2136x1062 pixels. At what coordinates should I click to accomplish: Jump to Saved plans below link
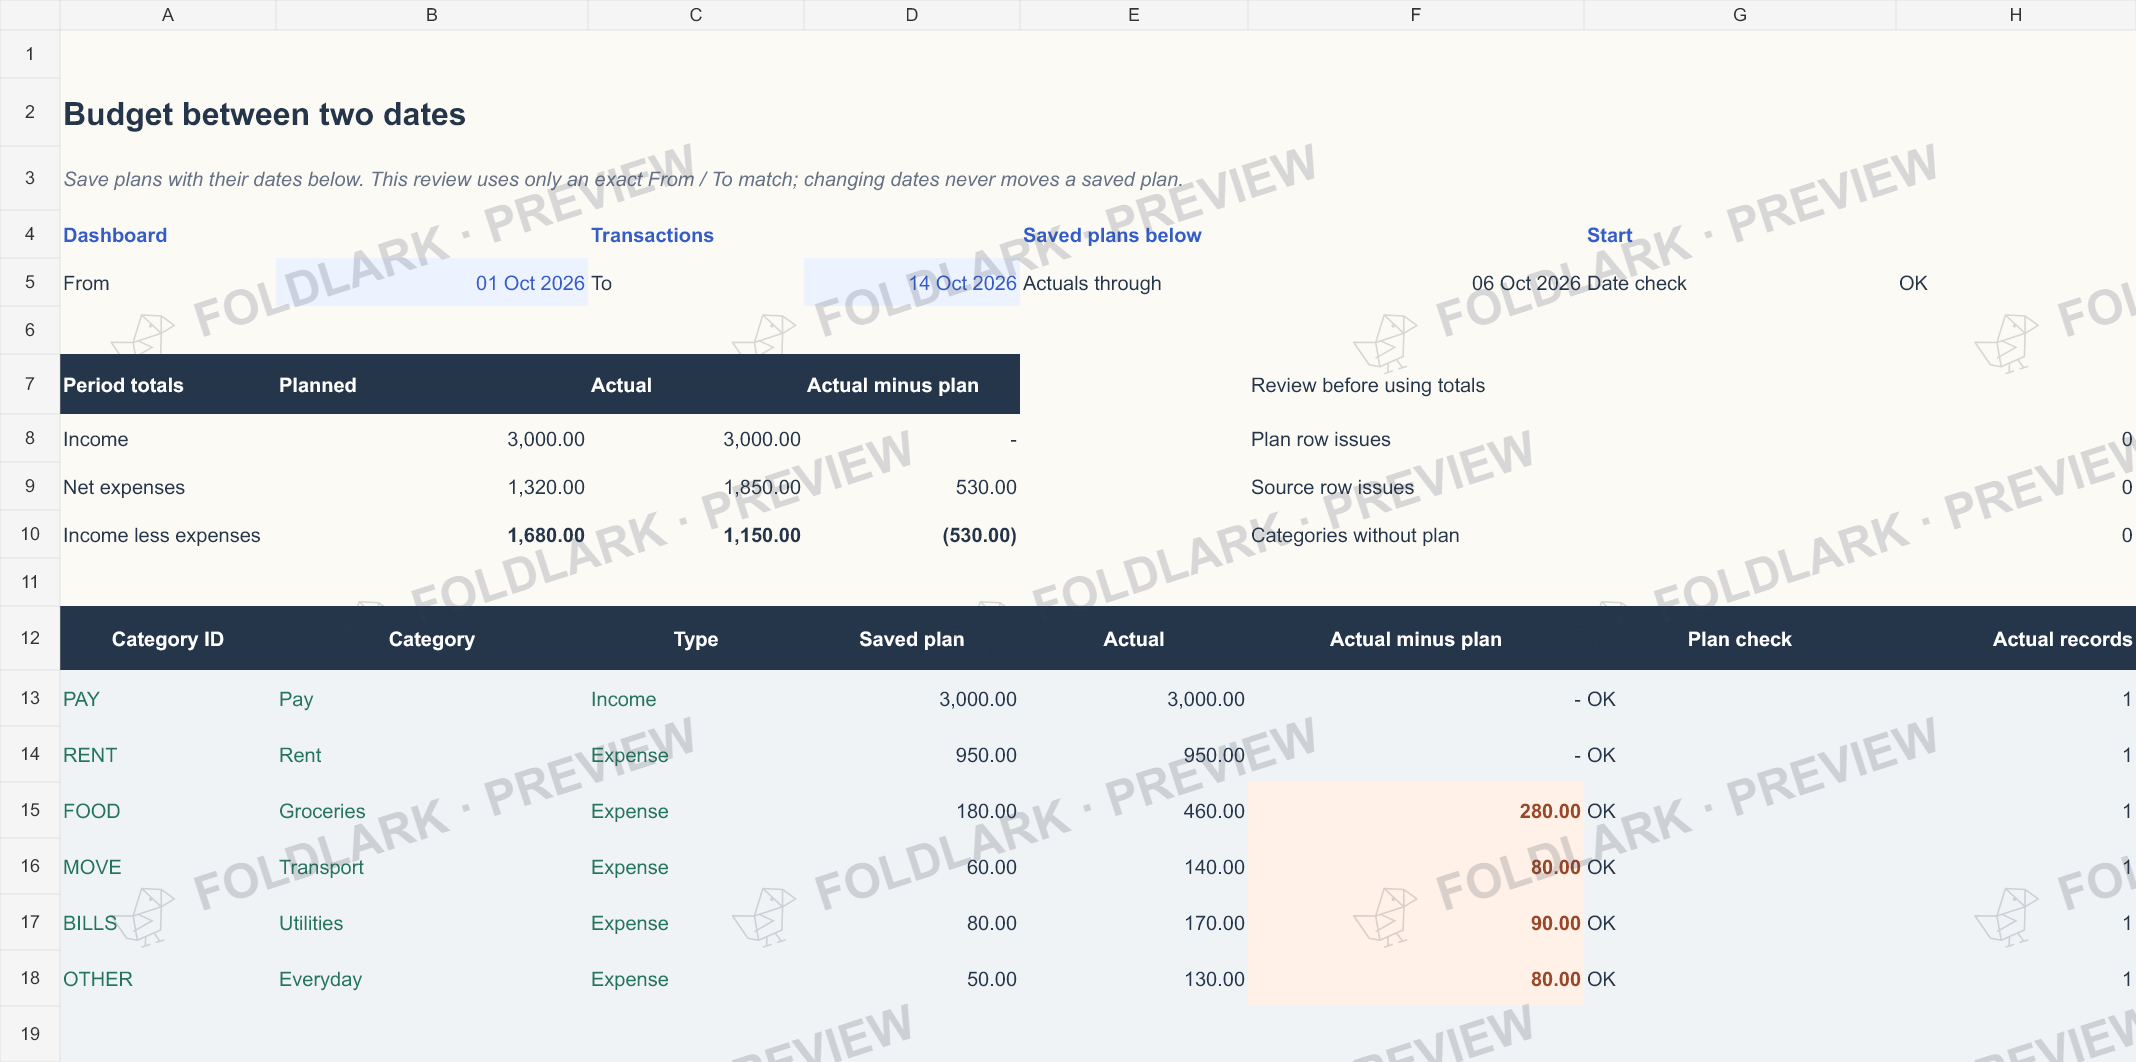click(x=1112, y=235)
